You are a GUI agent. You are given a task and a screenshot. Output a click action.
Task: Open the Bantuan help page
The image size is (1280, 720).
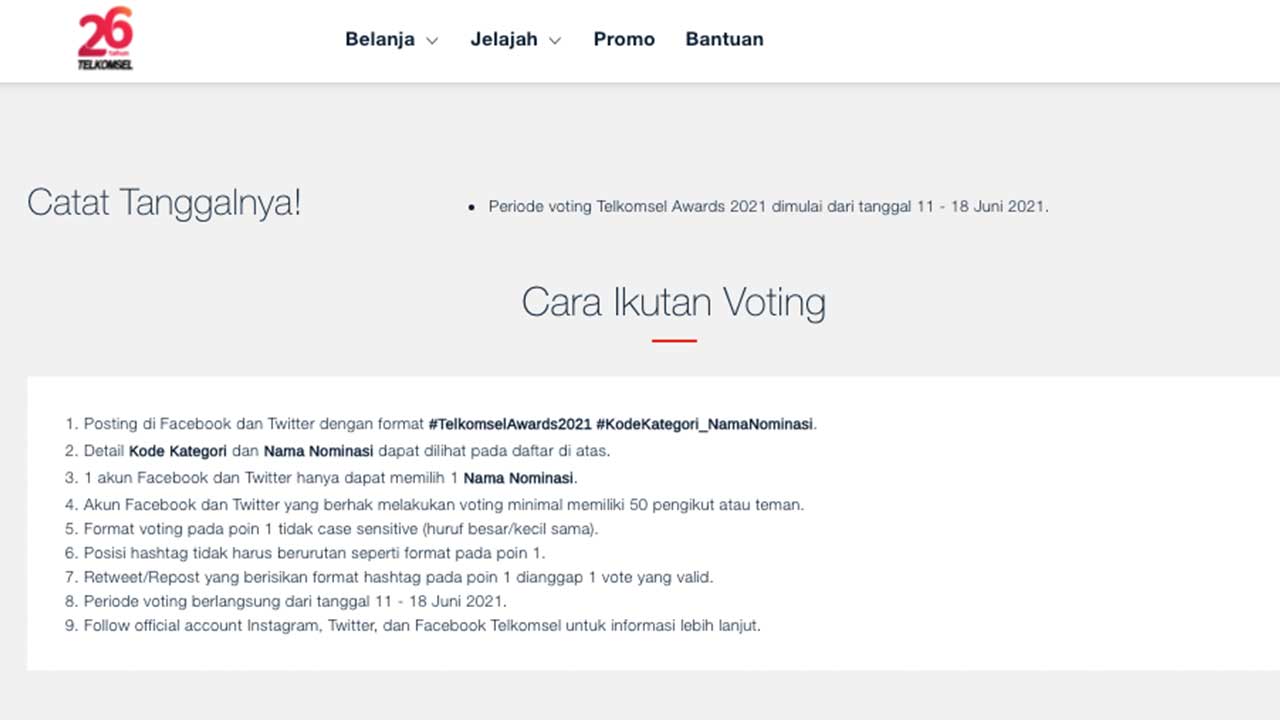tap(724, 39)
